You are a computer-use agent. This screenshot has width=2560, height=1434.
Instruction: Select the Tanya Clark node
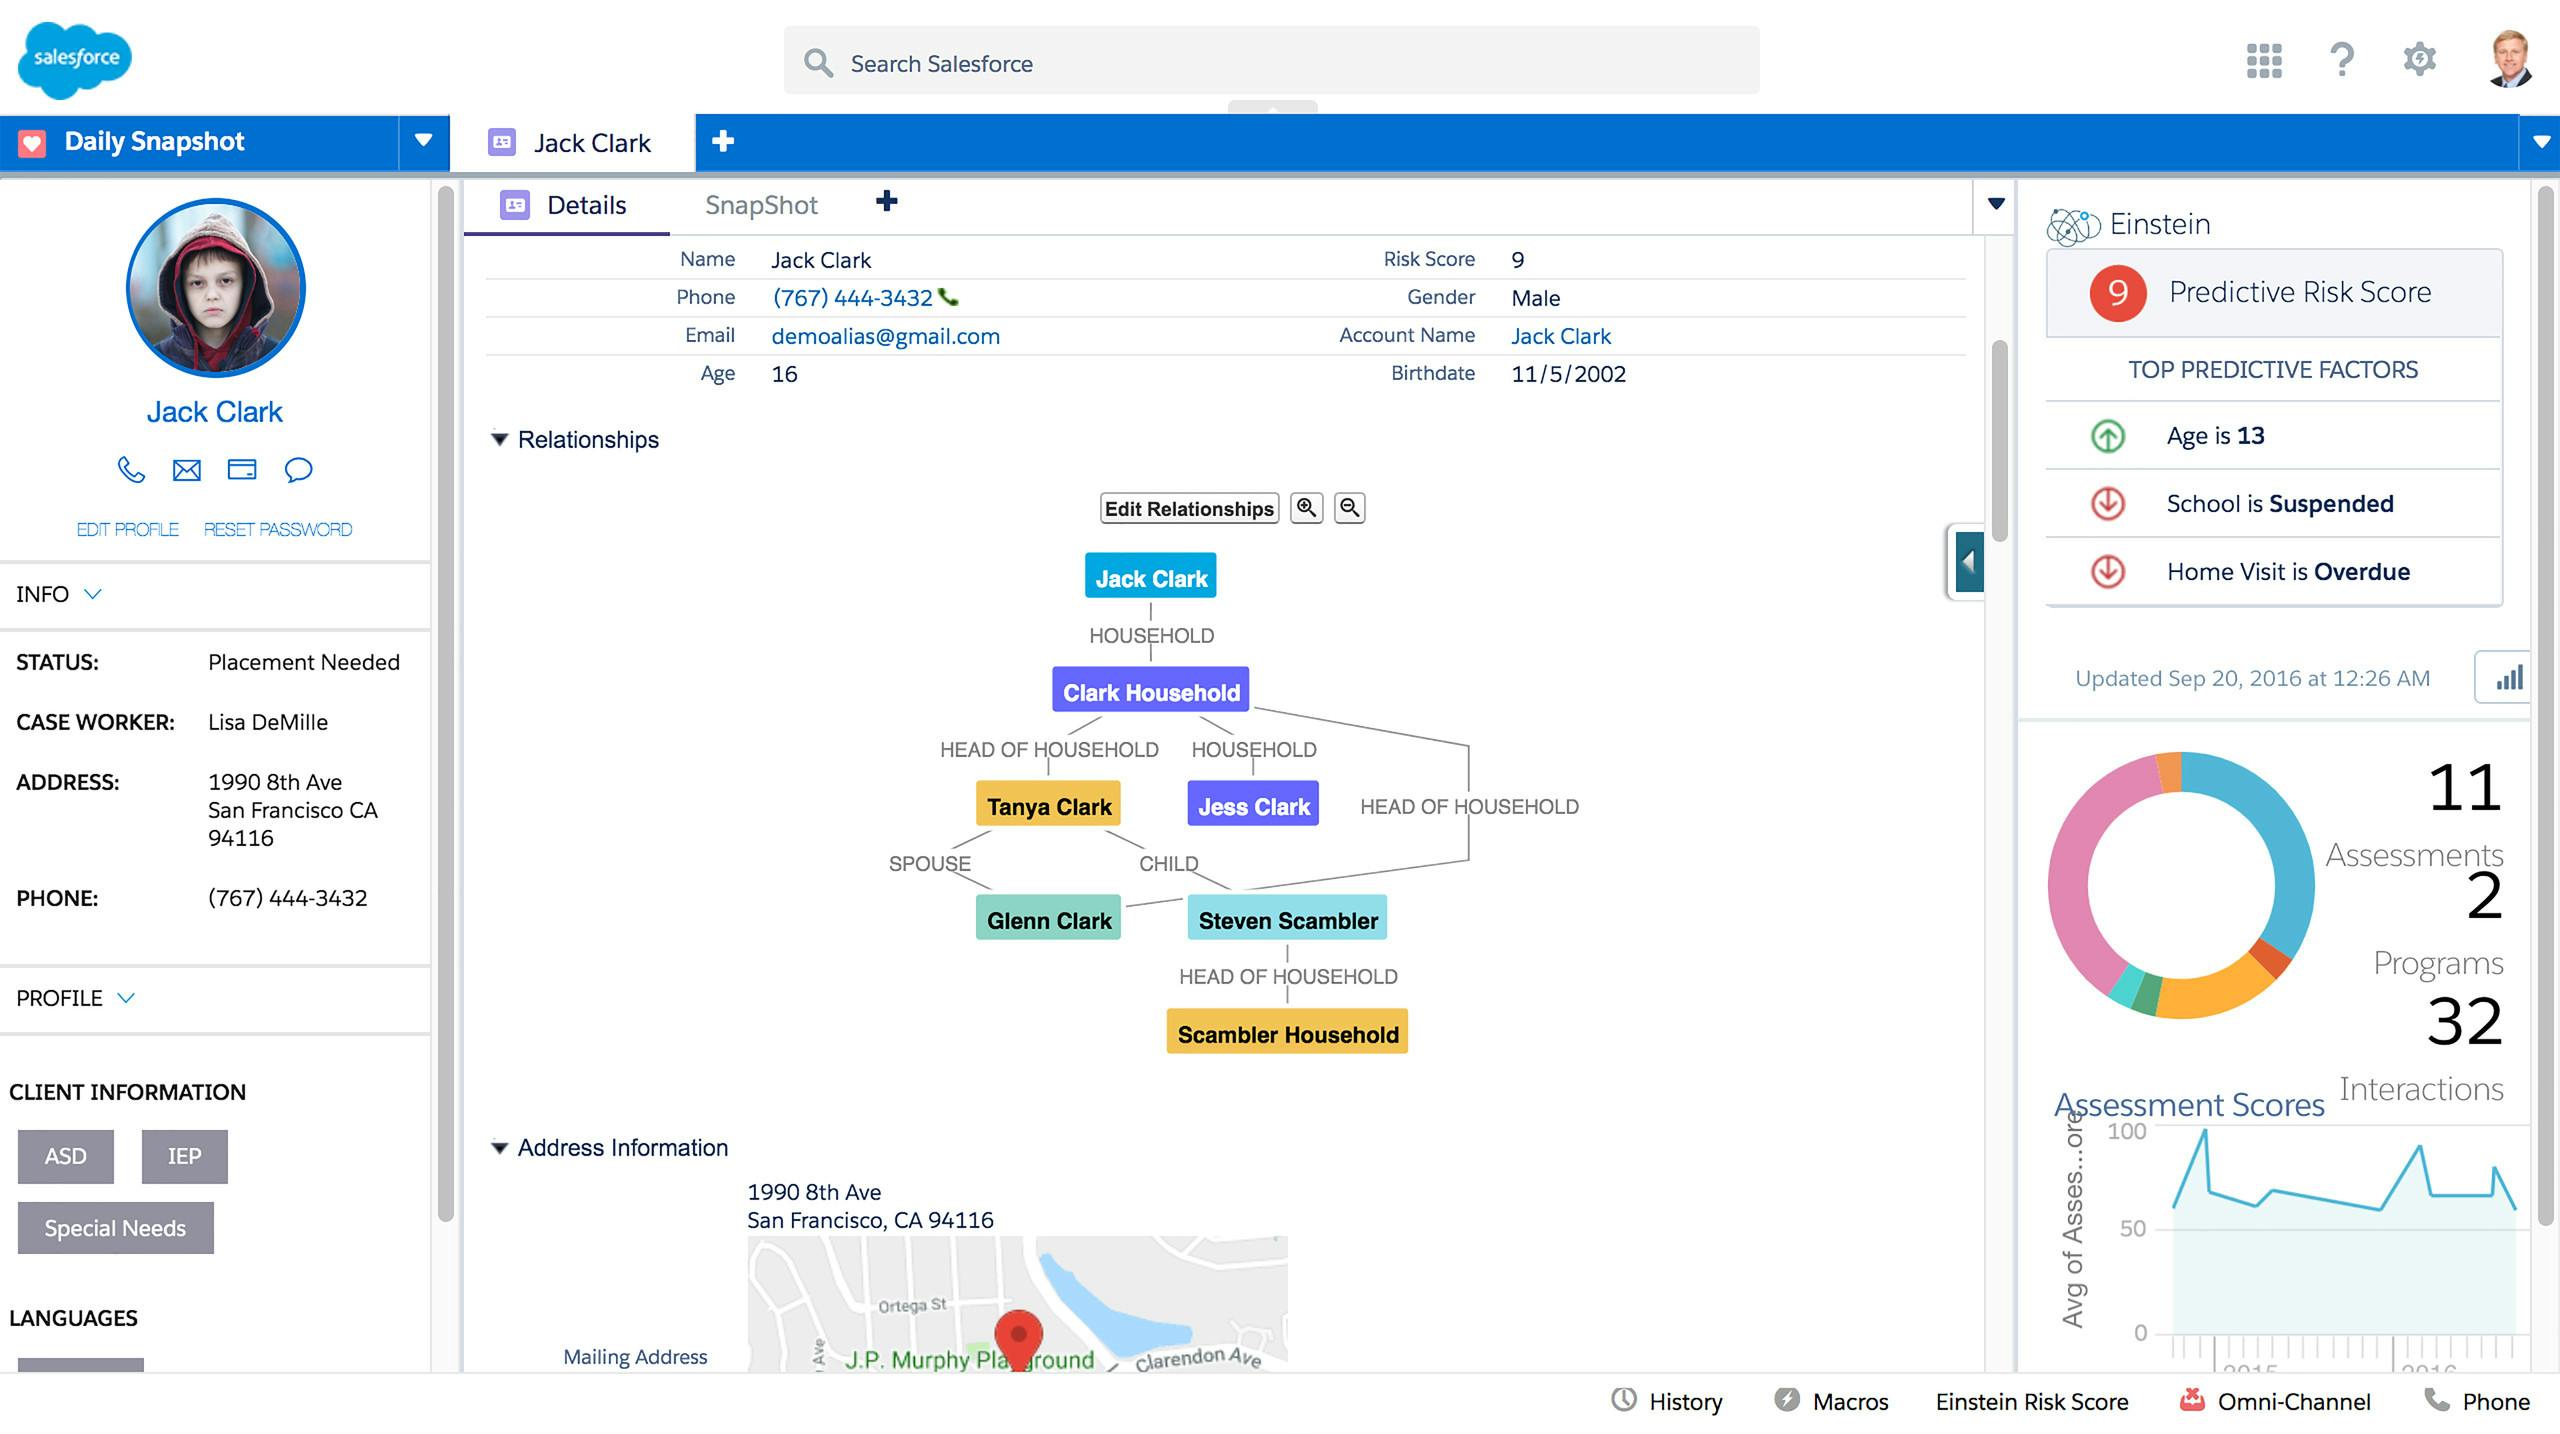1048,806
